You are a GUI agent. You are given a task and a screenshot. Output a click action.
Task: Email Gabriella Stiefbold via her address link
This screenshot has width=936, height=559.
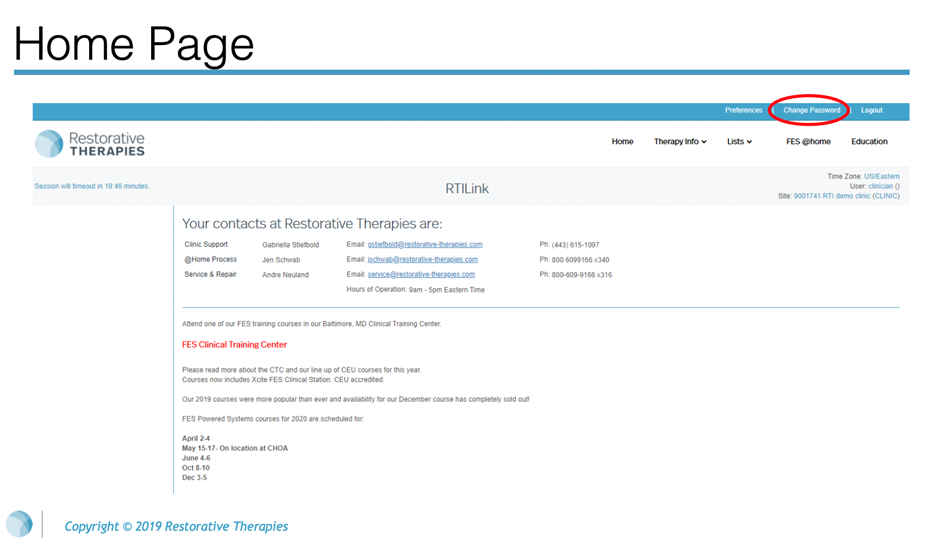[425, 245]
